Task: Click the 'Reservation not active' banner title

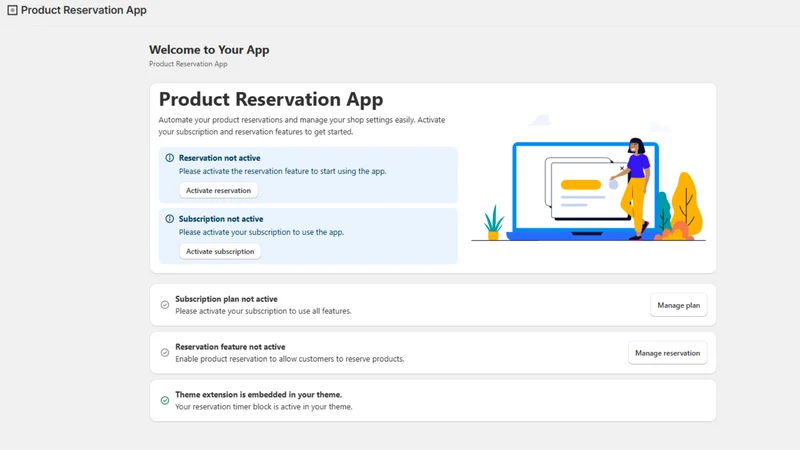Action: (x=219, y=158)
